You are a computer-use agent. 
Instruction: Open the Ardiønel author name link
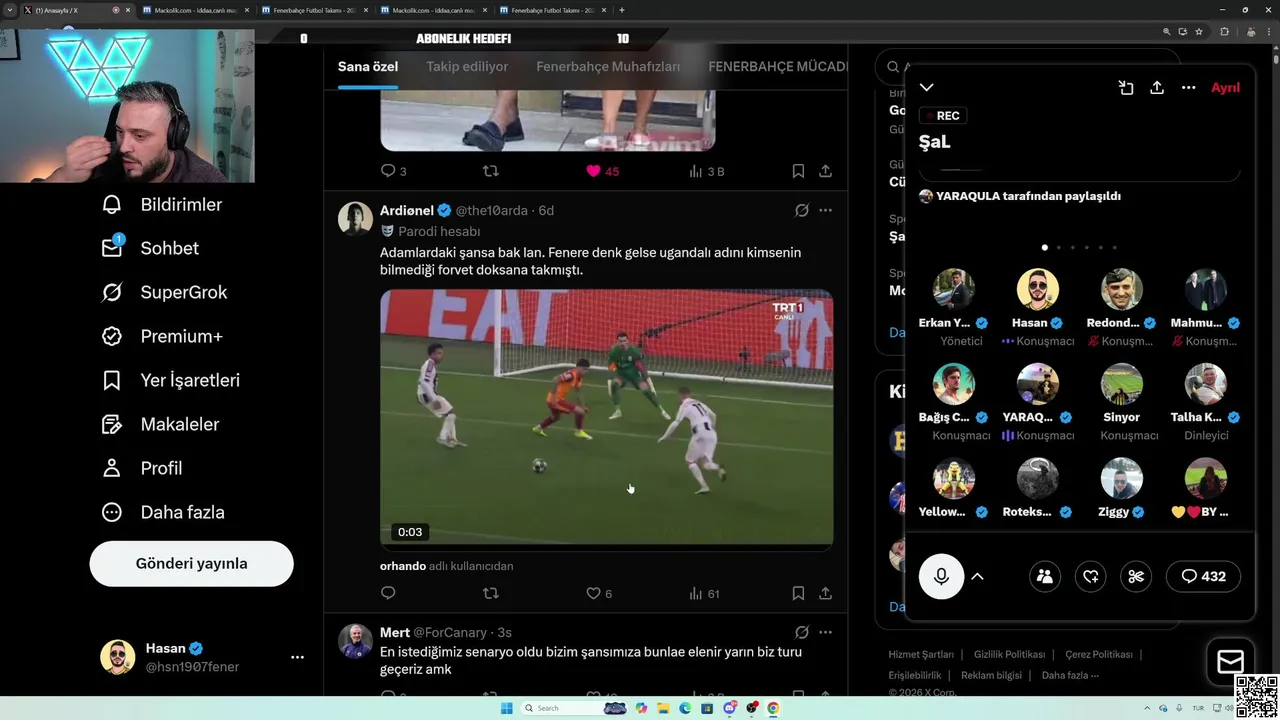coord(407,210)
